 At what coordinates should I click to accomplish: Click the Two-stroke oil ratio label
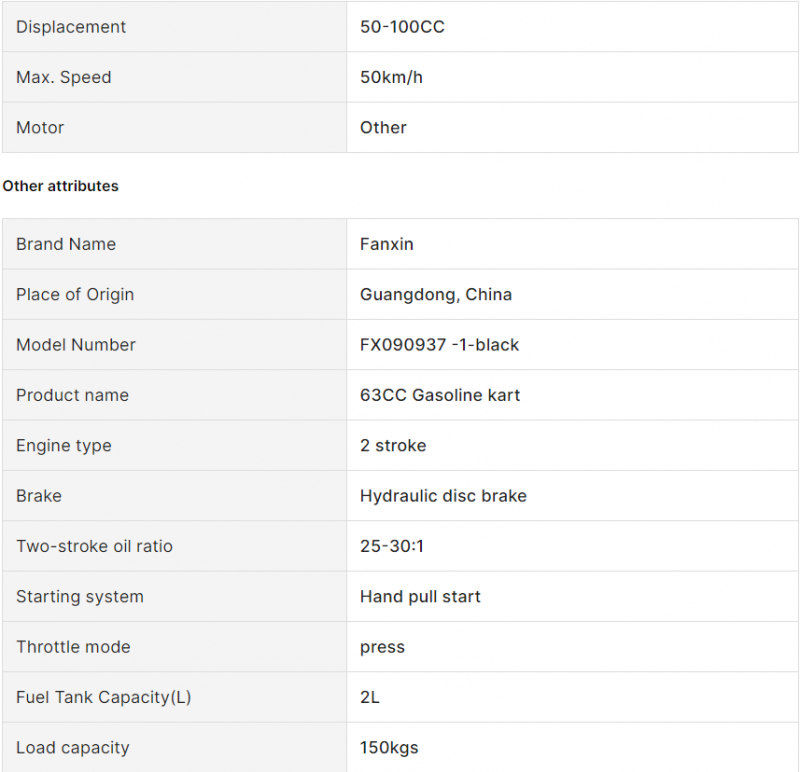pos(94,546)
